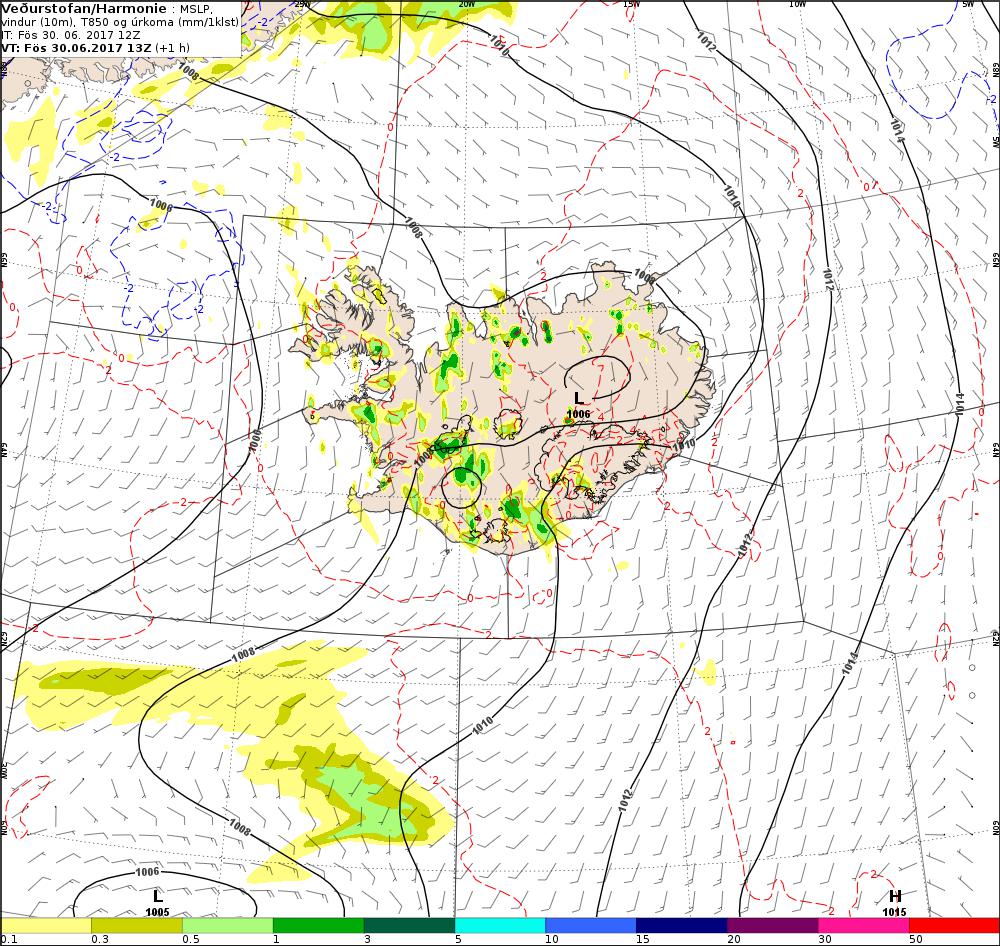The height and width of the screenshot is (946, 1000).
Task: Click the 20W longitude label
Action: click(467, 4)
